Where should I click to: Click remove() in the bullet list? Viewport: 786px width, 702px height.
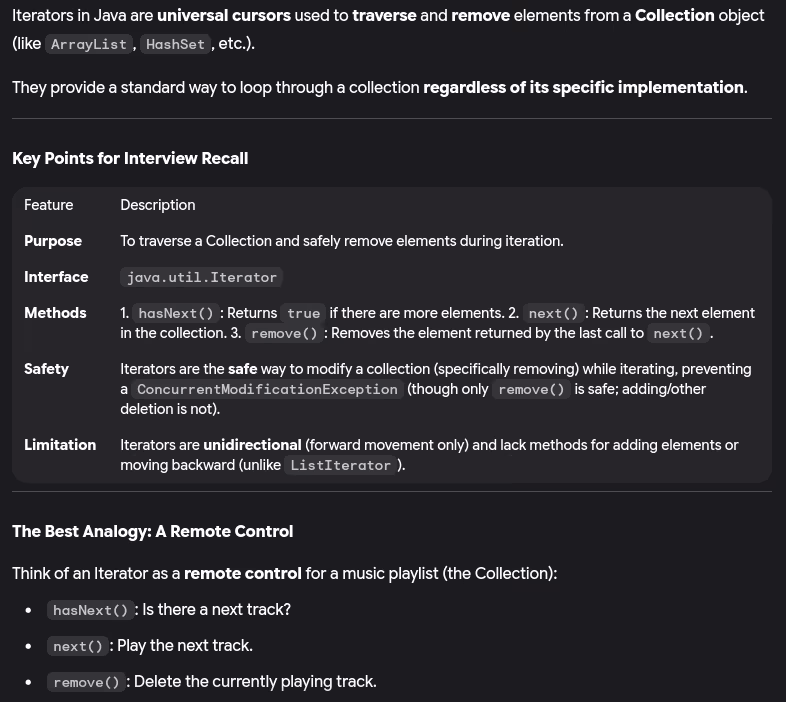[86, 682]
